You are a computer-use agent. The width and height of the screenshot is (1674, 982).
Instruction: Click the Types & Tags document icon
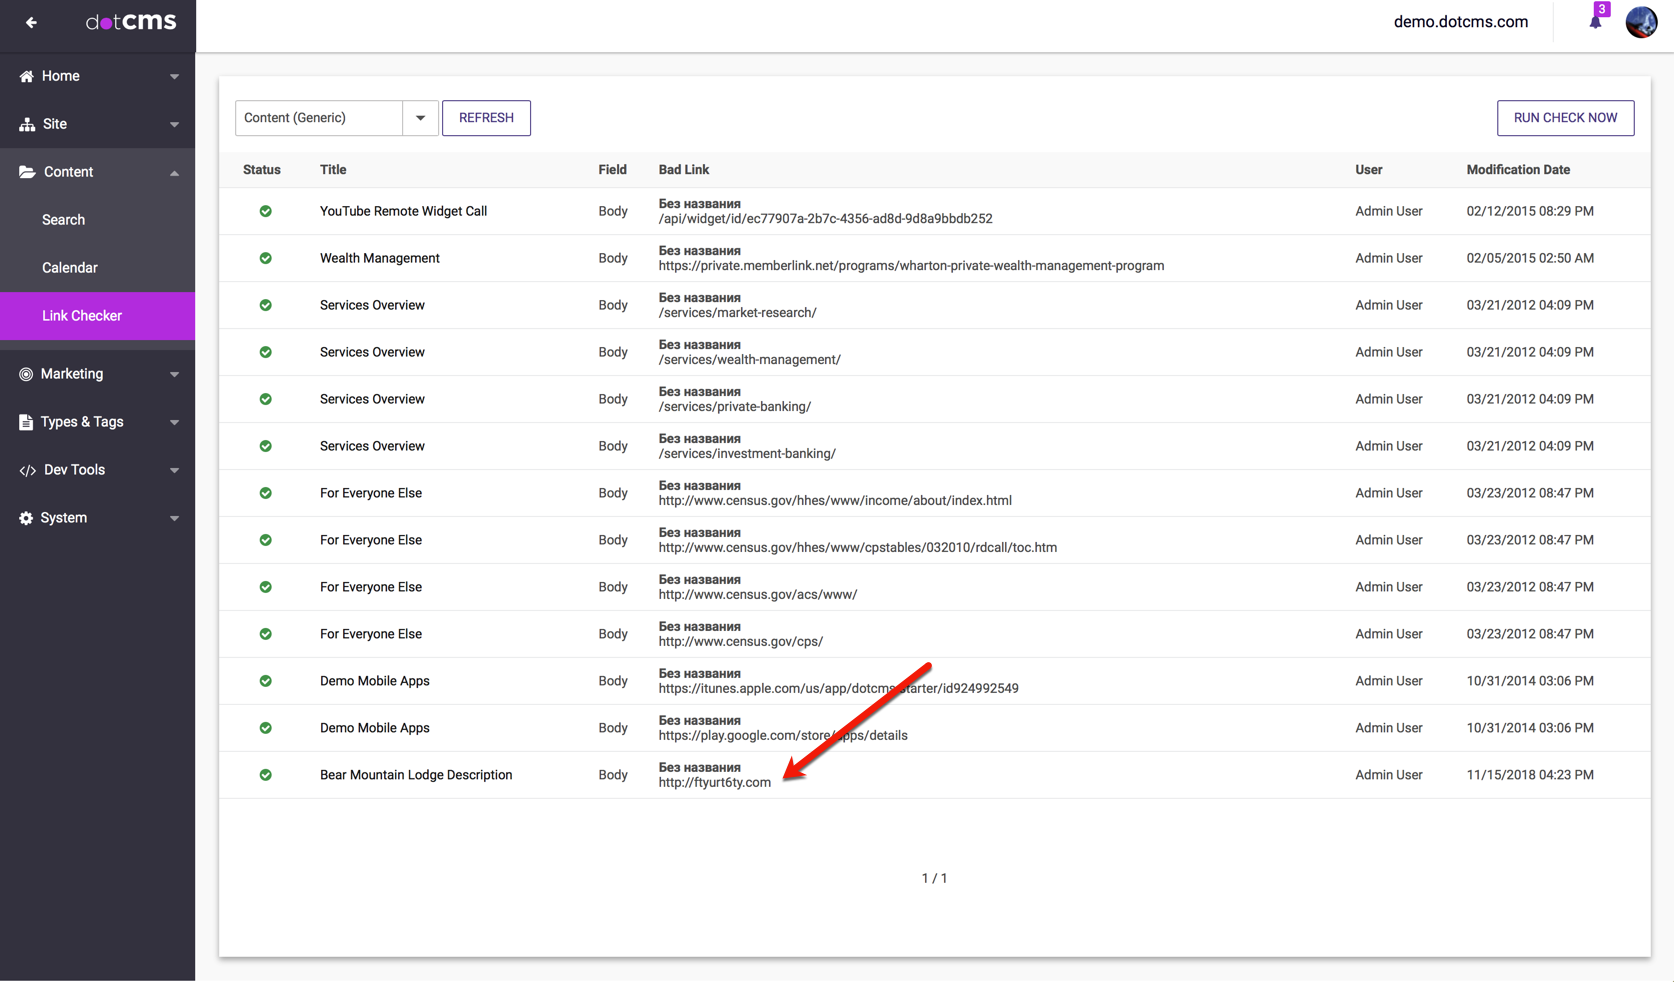click(x=26, y=422)
